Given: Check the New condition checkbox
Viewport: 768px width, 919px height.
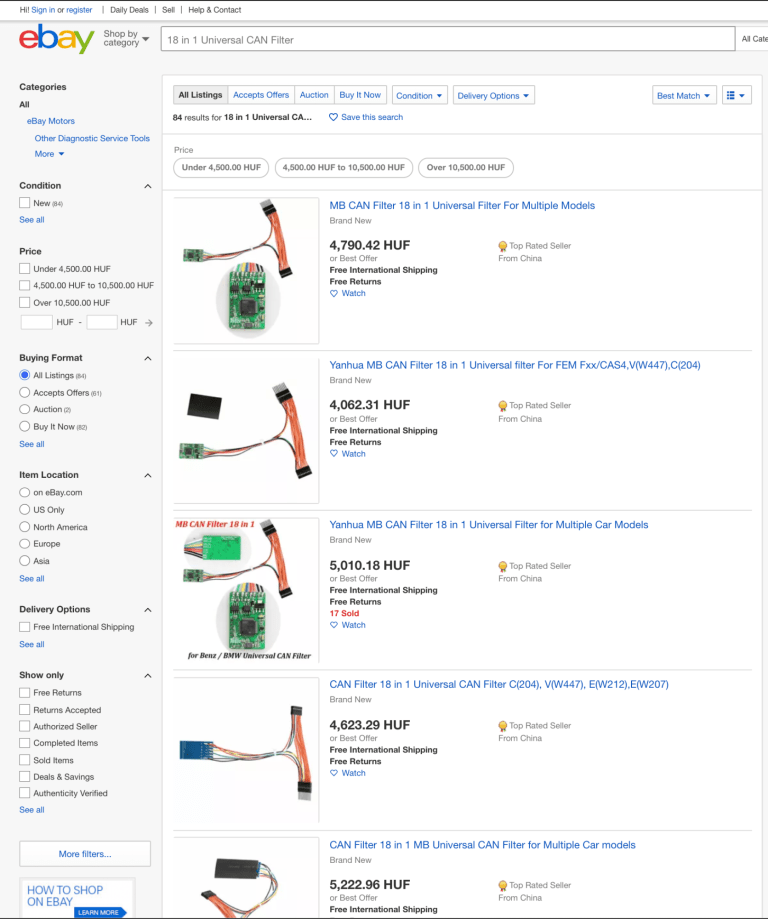Looking at the screenshot, I should tap(25, 203).
